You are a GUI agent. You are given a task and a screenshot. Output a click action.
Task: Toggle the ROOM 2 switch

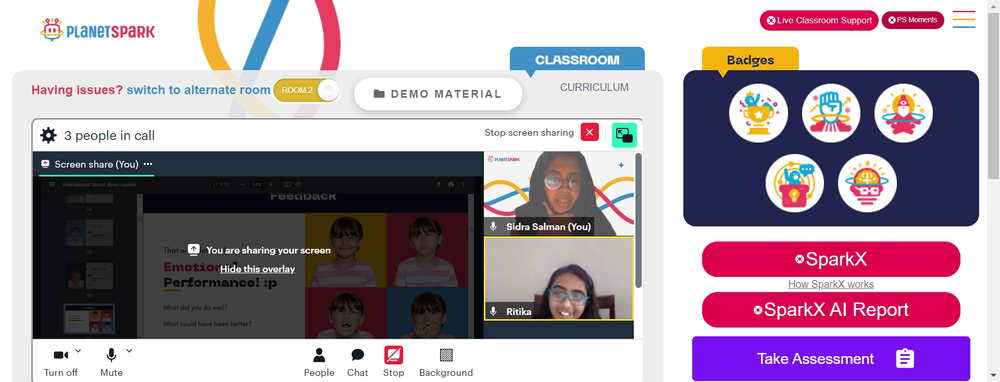307,90
